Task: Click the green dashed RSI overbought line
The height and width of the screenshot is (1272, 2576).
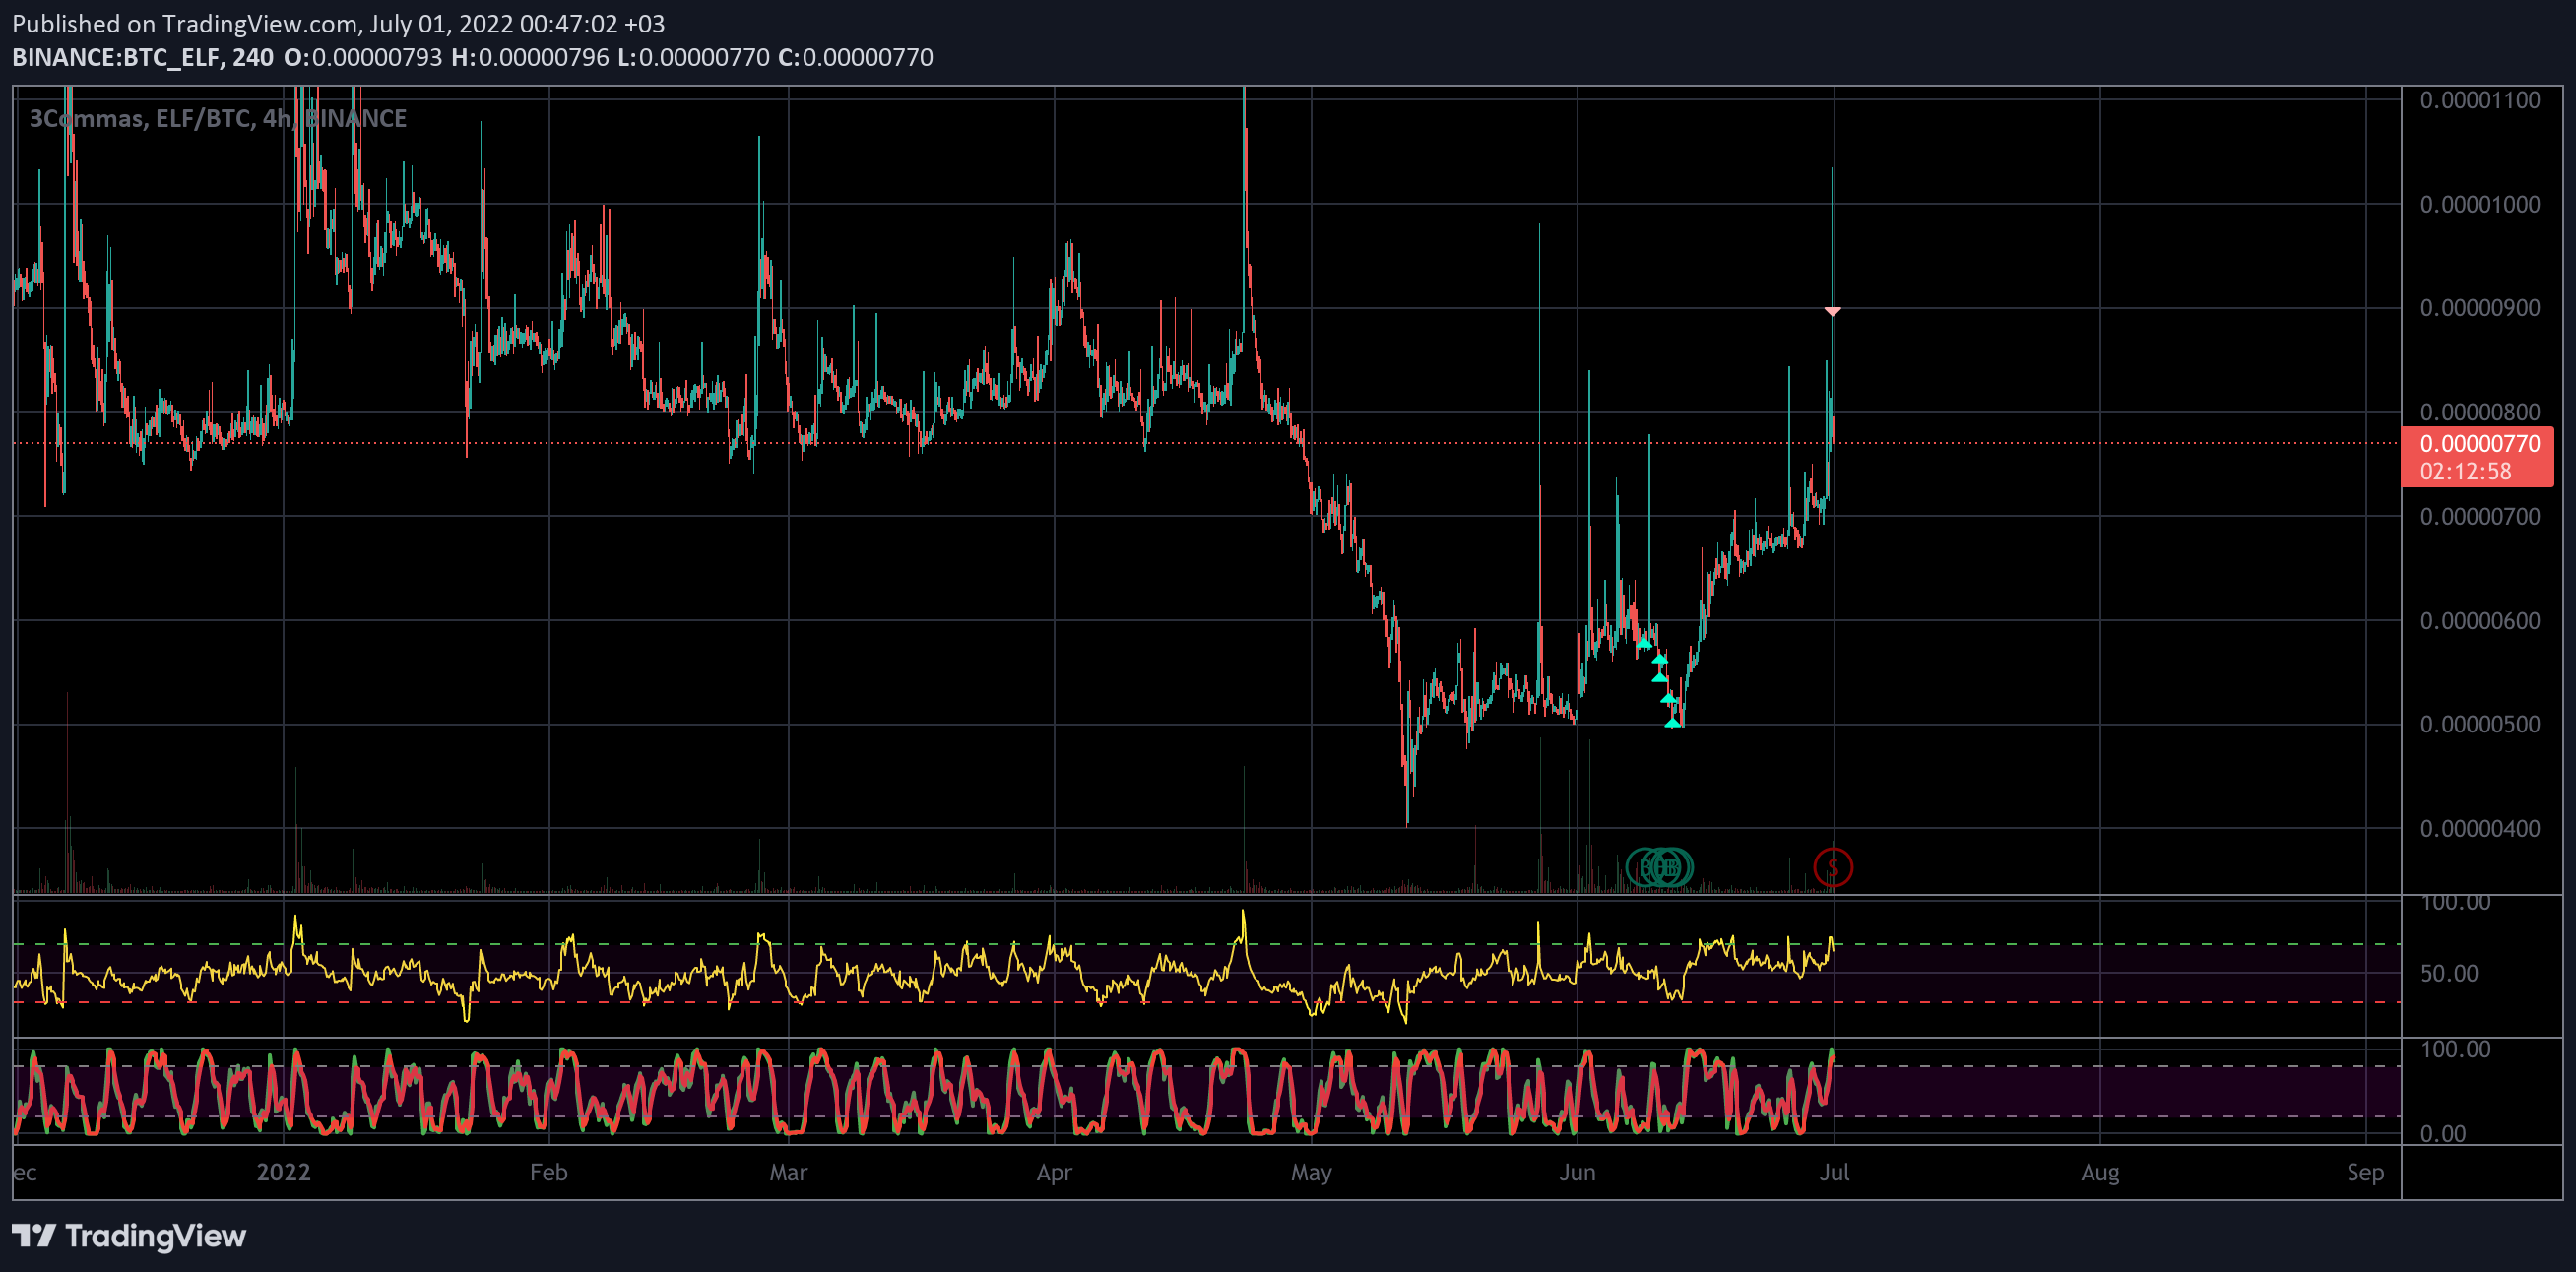Action: pos(1207,944)
